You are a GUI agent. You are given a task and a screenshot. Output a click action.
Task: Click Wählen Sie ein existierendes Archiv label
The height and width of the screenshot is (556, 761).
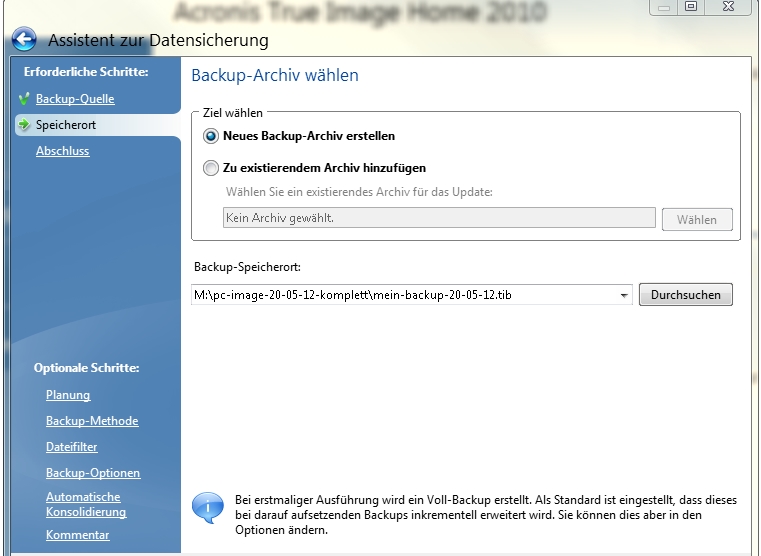coord(359,192)
